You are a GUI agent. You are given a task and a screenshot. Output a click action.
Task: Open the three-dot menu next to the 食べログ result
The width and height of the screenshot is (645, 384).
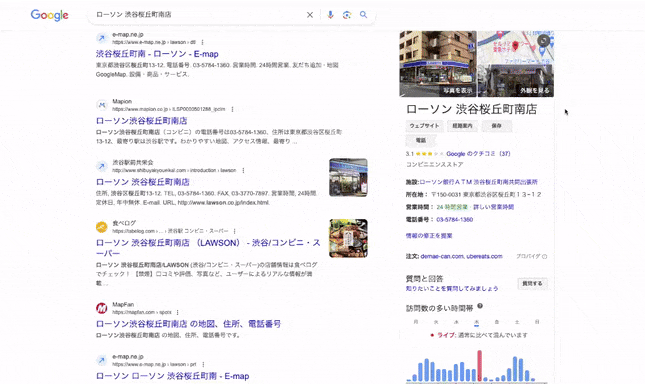234,231
